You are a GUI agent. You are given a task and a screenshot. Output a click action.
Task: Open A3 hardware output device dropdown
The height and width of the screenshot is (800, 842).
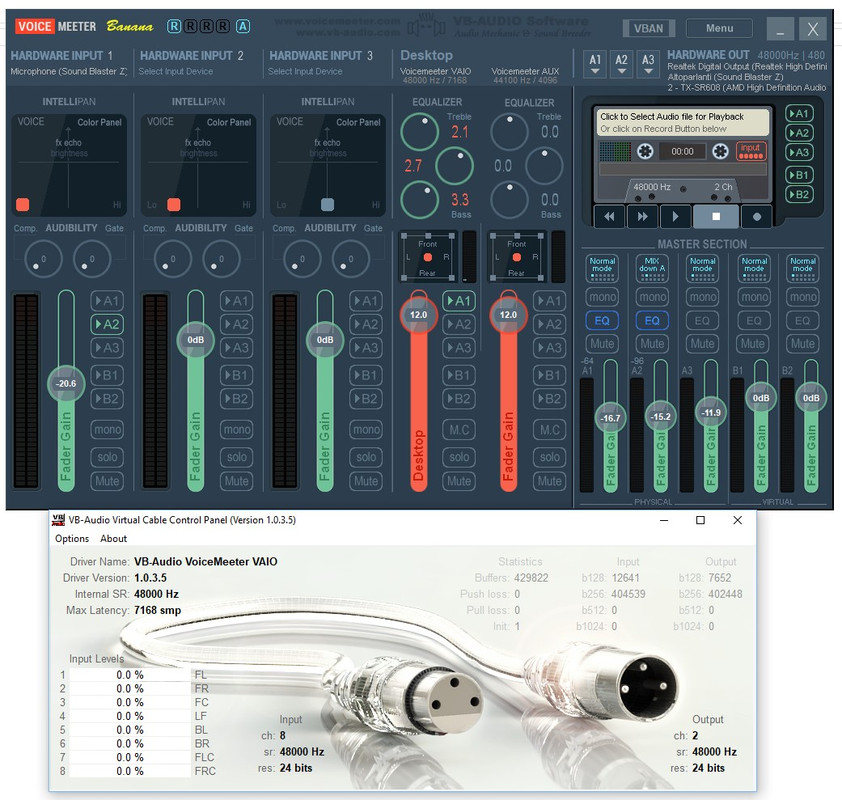click(648, 64)
